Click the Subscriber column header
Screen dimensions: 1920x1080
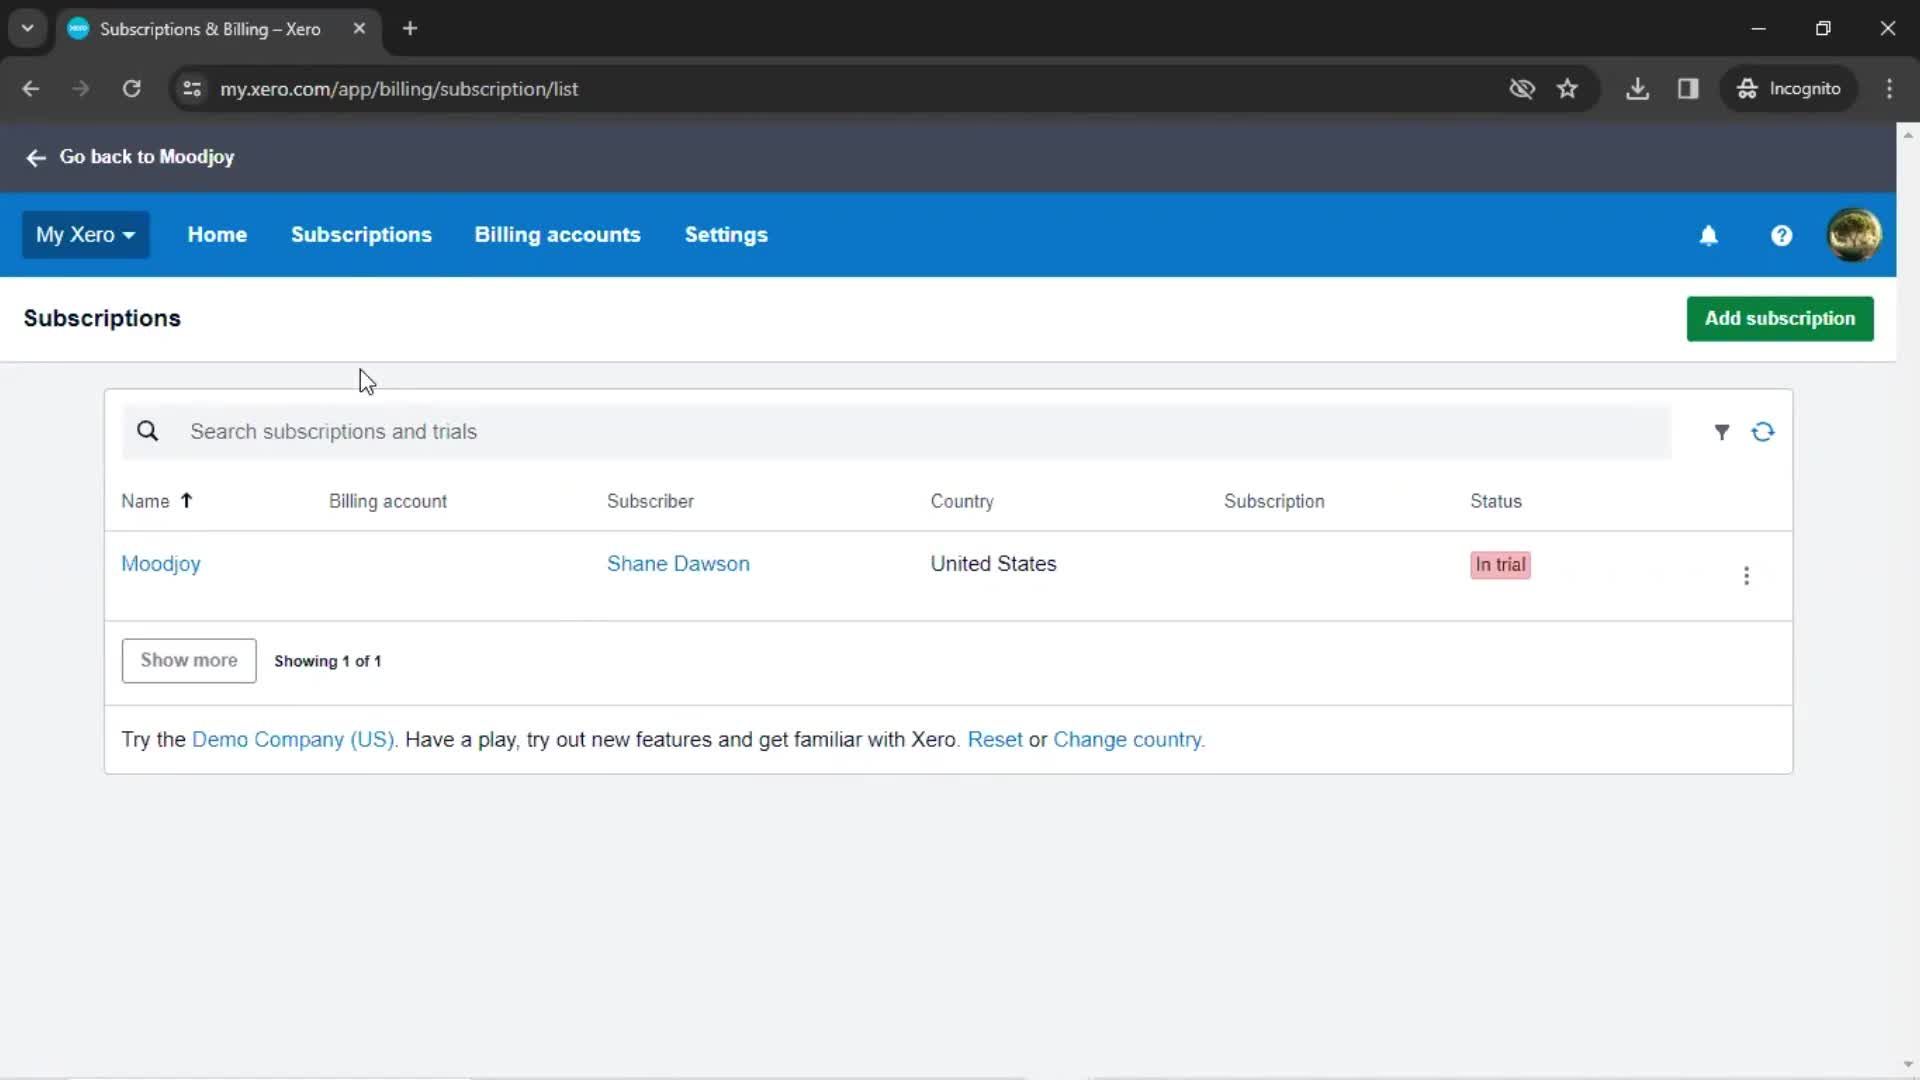650,501
